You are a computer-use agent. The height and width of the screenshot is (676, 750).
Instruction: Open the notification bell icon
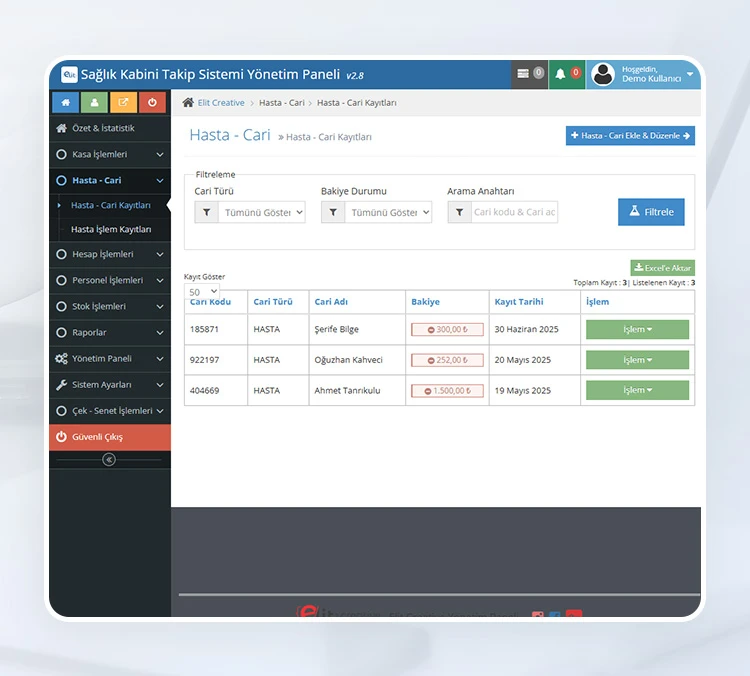point(560,74)
